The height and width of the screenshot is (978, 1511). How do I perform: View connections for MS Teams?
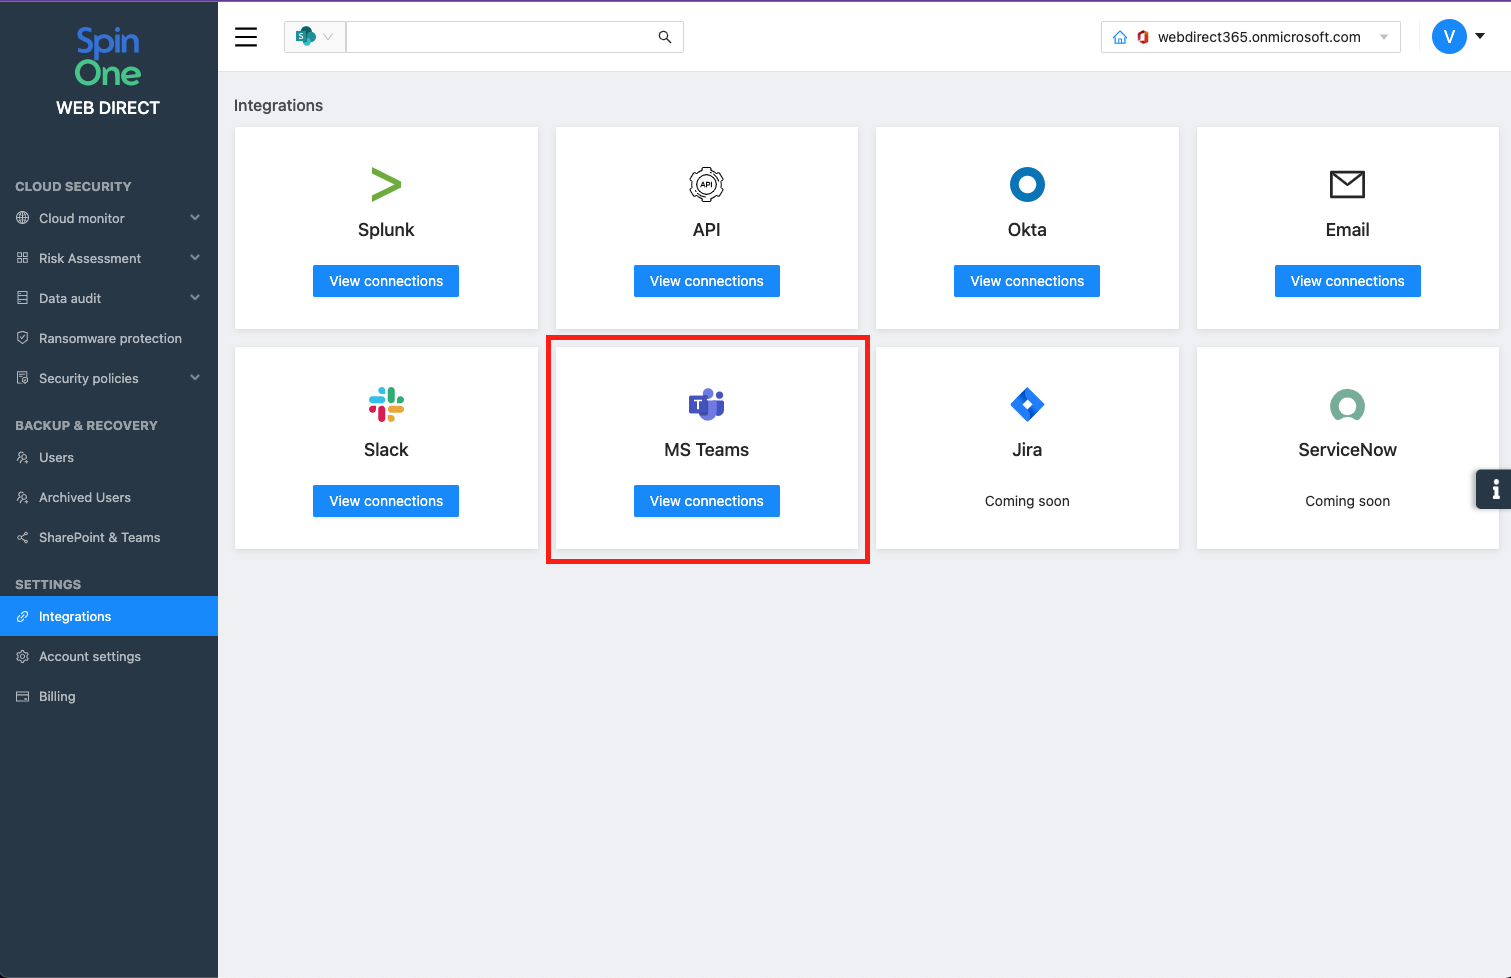(706, 501)
